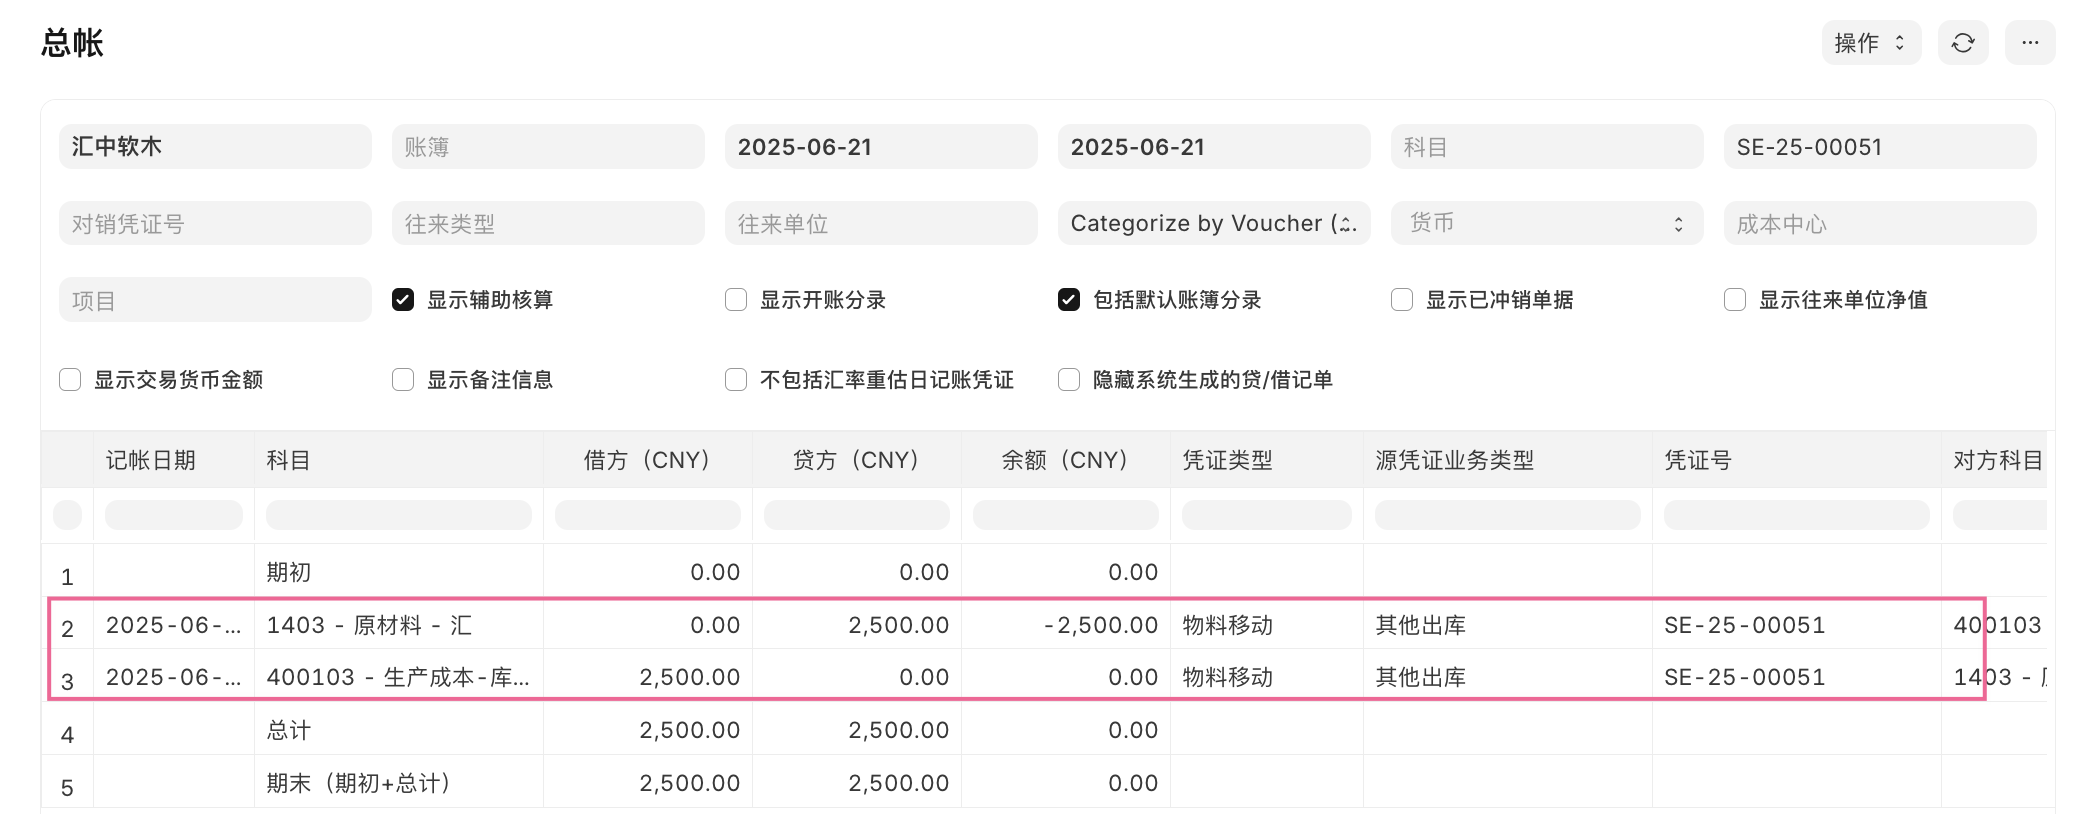The height and width of the screenshot is (814, 2078).
Task: Select the 期末（期初+总计）row label
Action: click(x=359, y=783)
